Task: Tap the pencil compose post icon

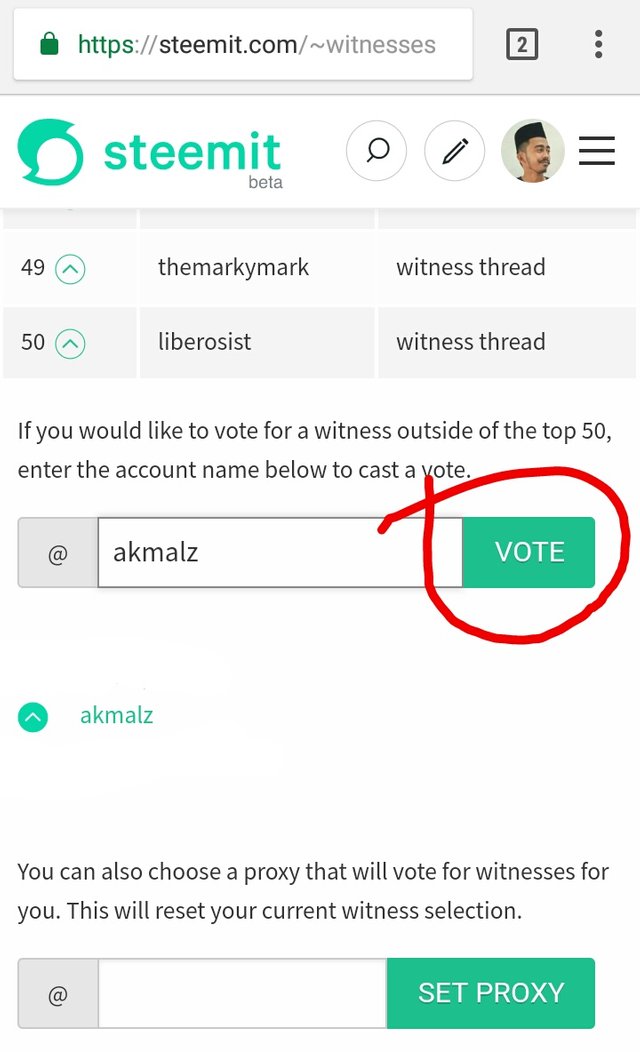Action: 455,151
